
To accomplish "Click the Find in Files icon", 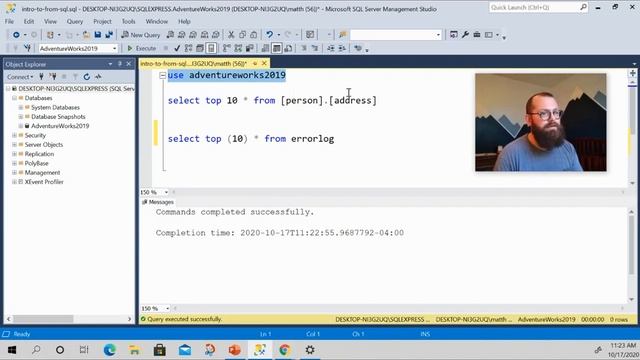I will pos(342,35).
